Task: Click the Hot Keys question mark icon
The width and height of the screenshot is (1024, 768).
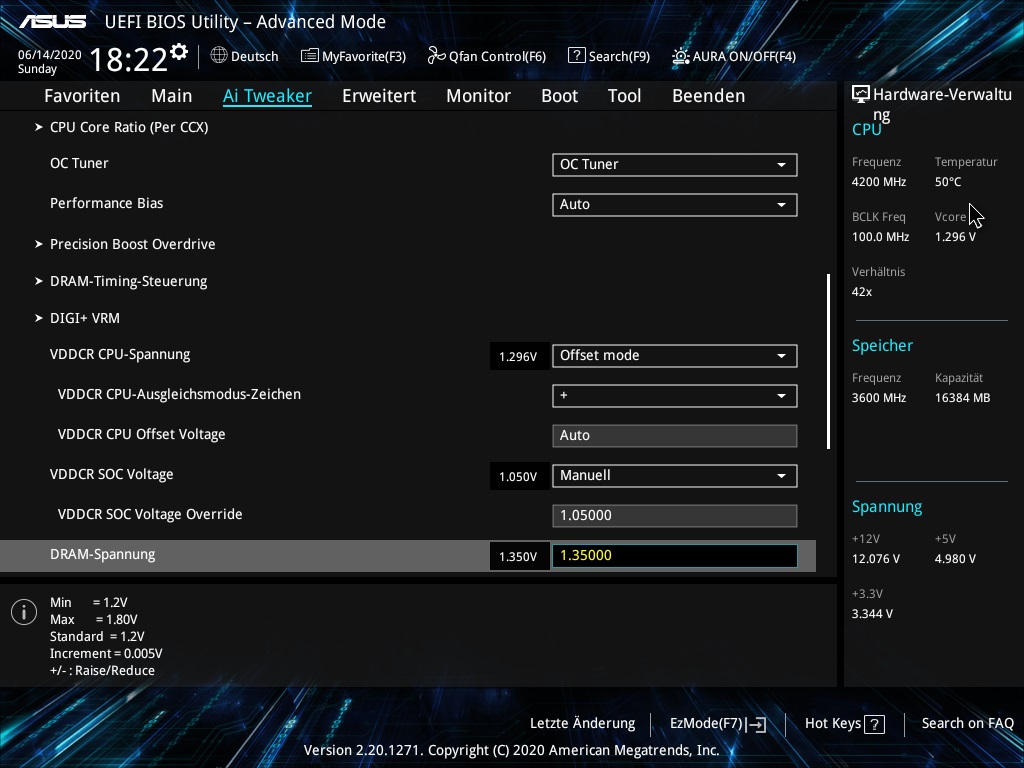Action: pos(874,724)
